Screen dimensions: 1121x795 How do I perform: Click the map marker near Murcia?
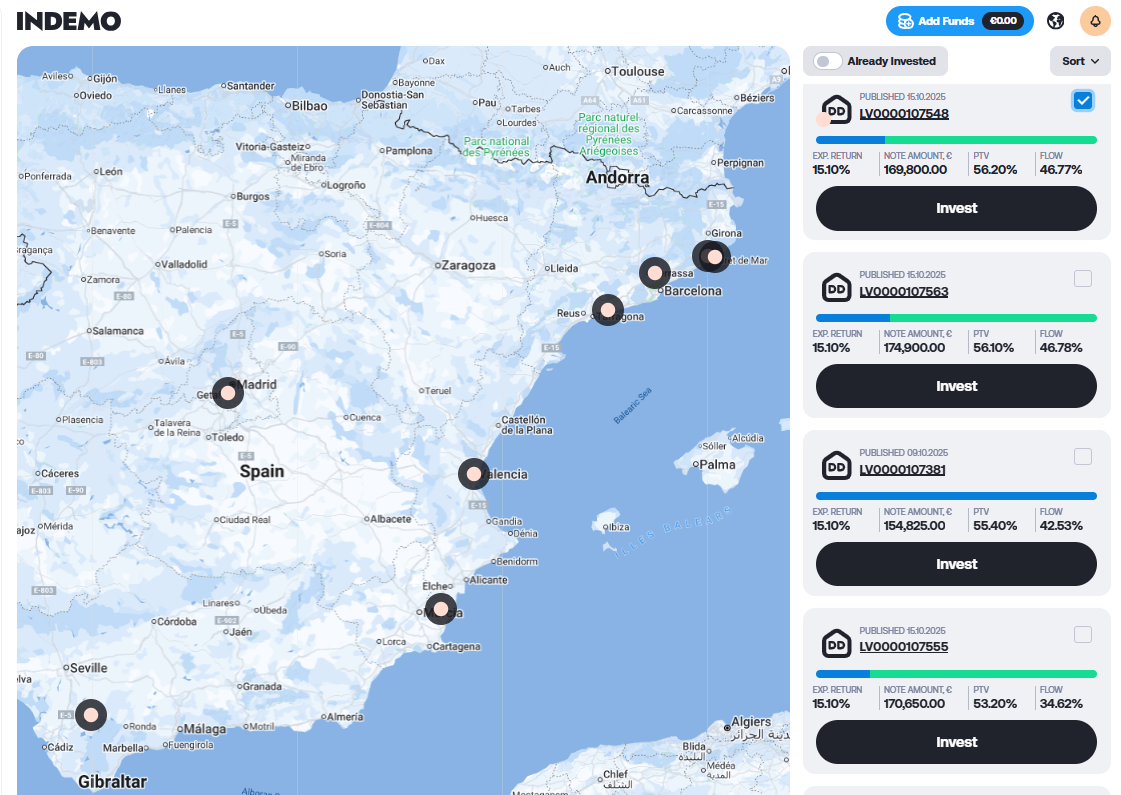click(x=441, y=609)
